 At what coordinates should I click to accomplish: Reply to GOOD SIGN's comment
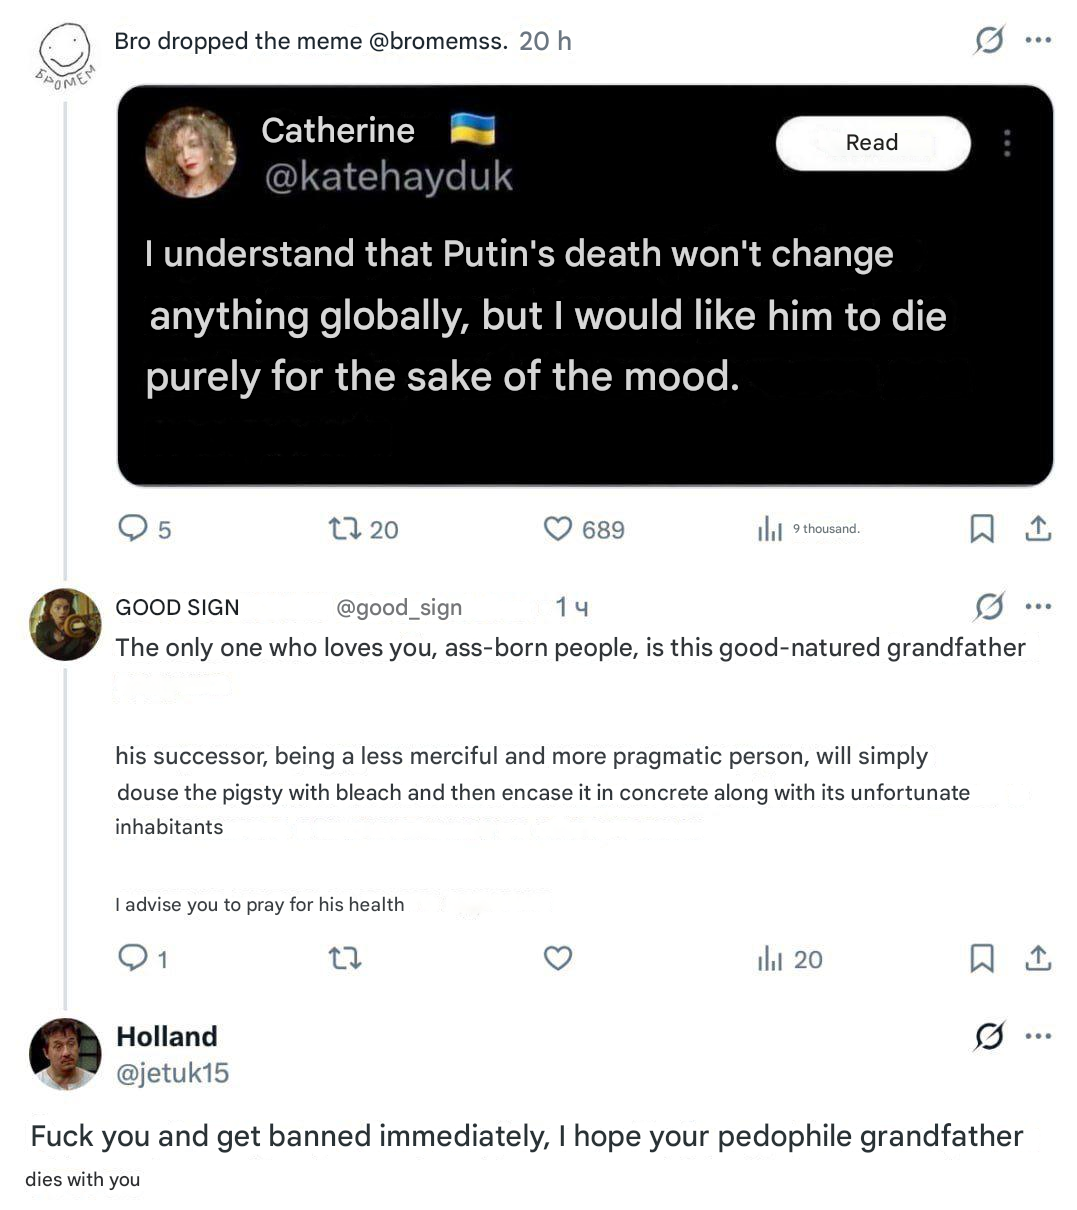133,958
